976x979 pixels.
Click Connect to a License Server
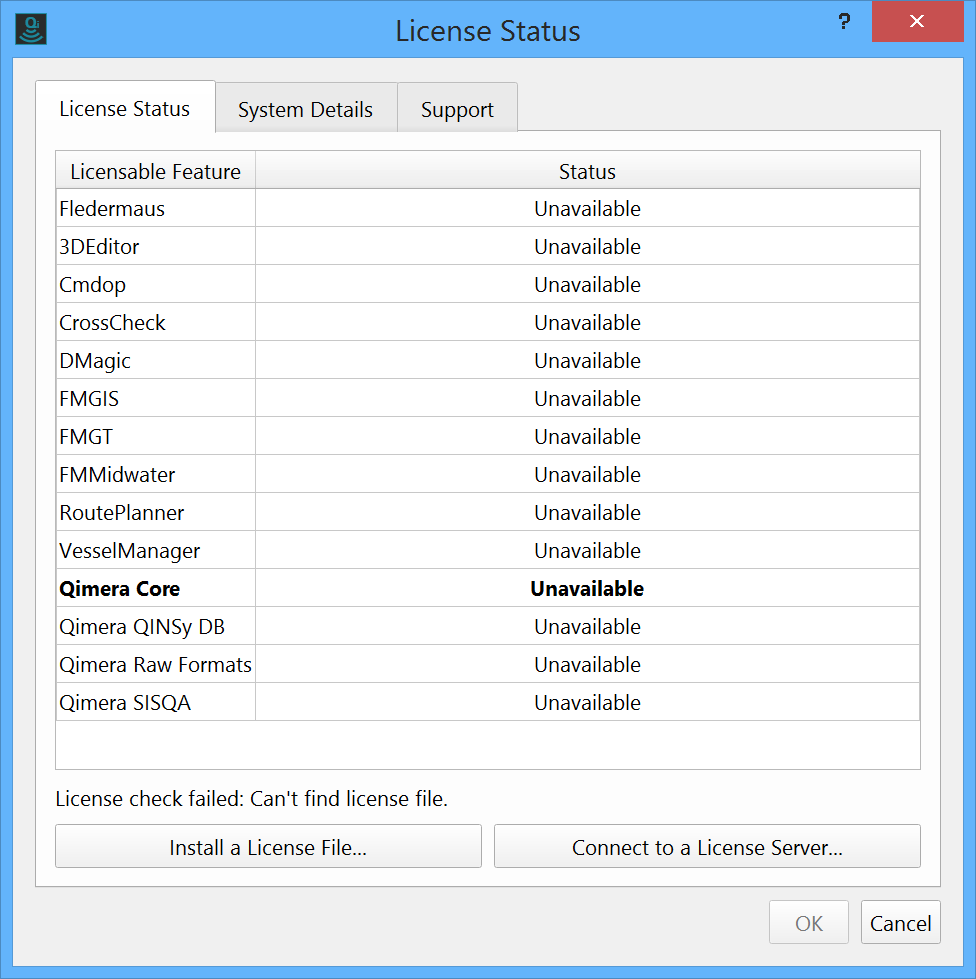[707, 847]
